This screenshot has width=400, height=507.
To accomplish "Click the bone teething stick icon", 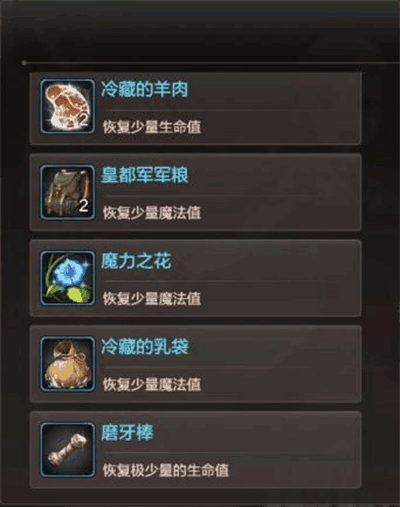I will 68,450.
